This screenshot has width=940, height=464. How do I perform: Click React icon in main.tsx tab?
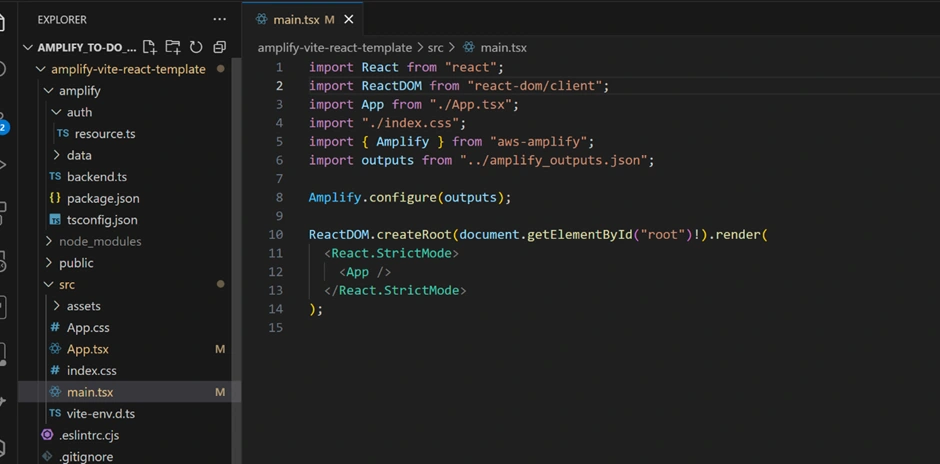pos(261,19)
